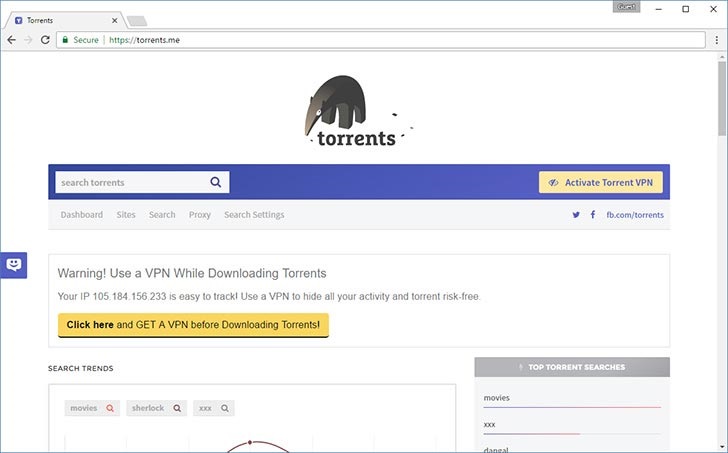Click movies in top torrent searches
Image resolution: width=728 pixels, height=453 pixels.
(496, 398)
